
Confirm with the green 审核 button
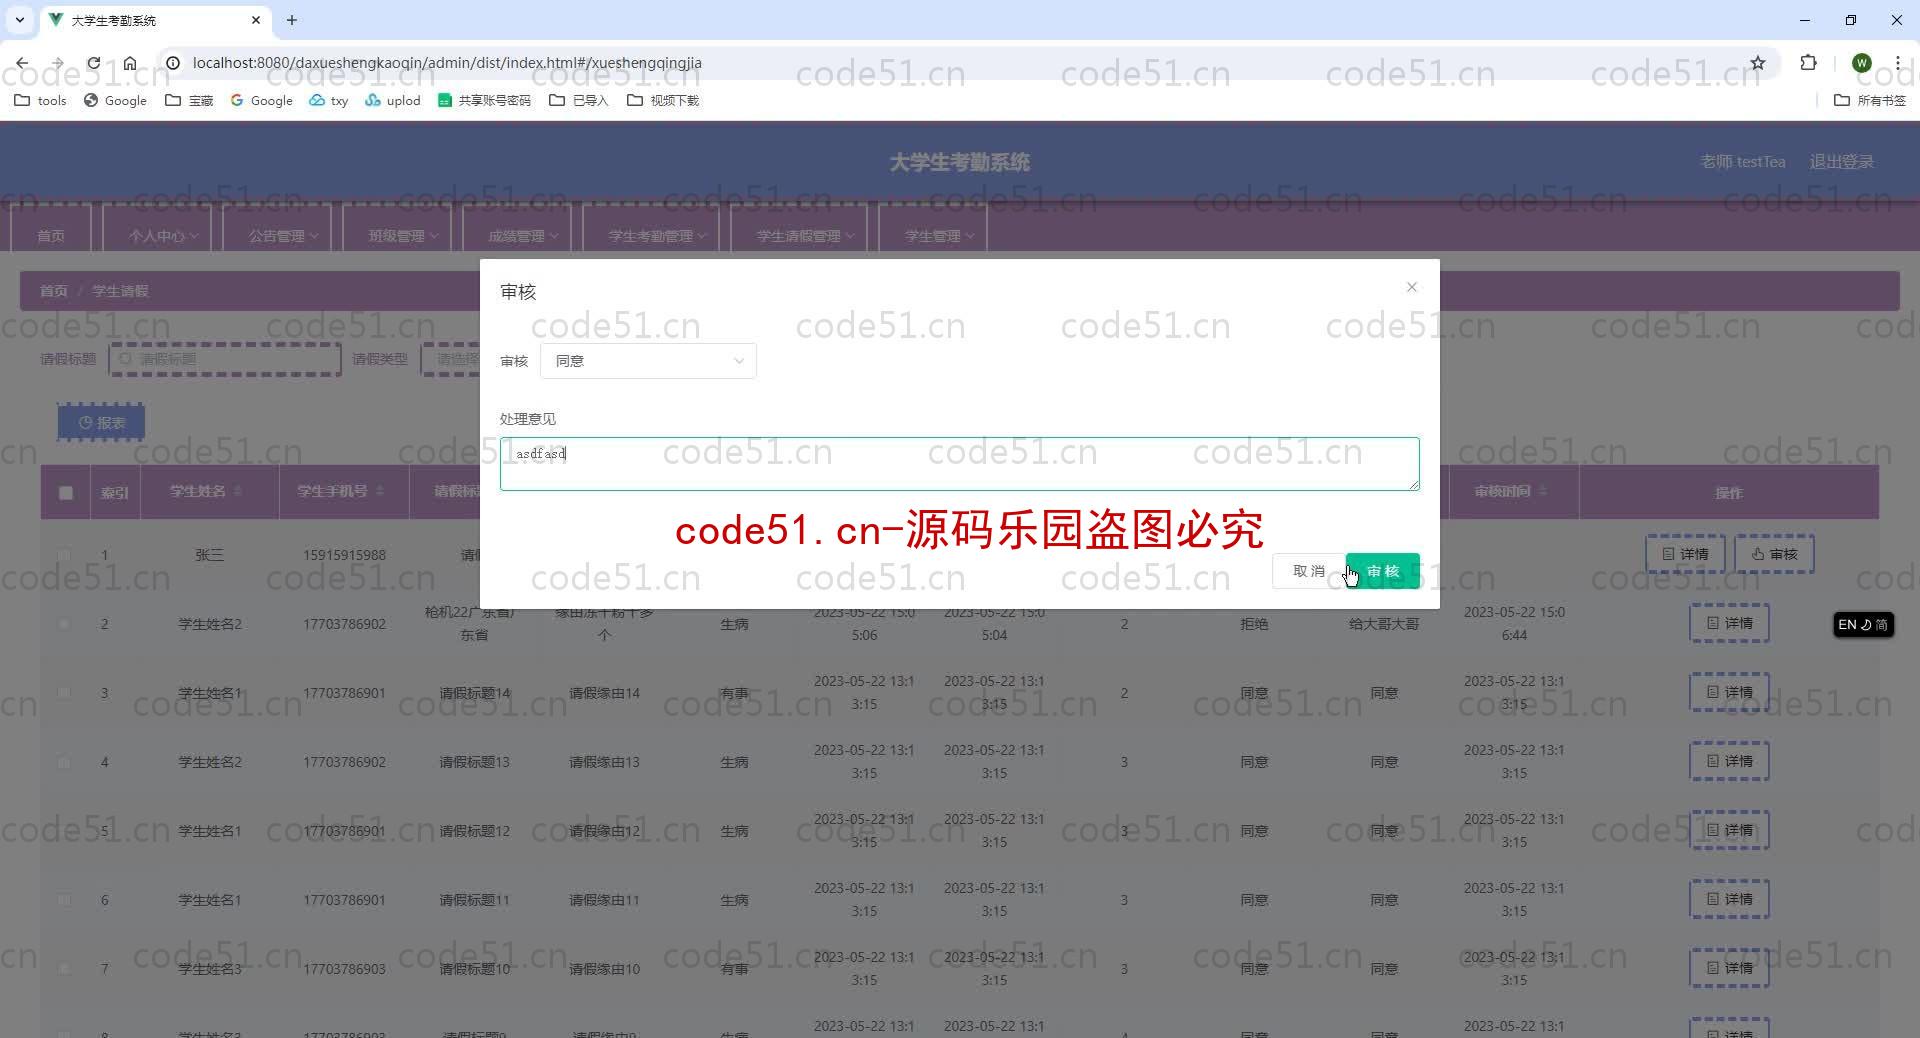tap(1383, 571)
